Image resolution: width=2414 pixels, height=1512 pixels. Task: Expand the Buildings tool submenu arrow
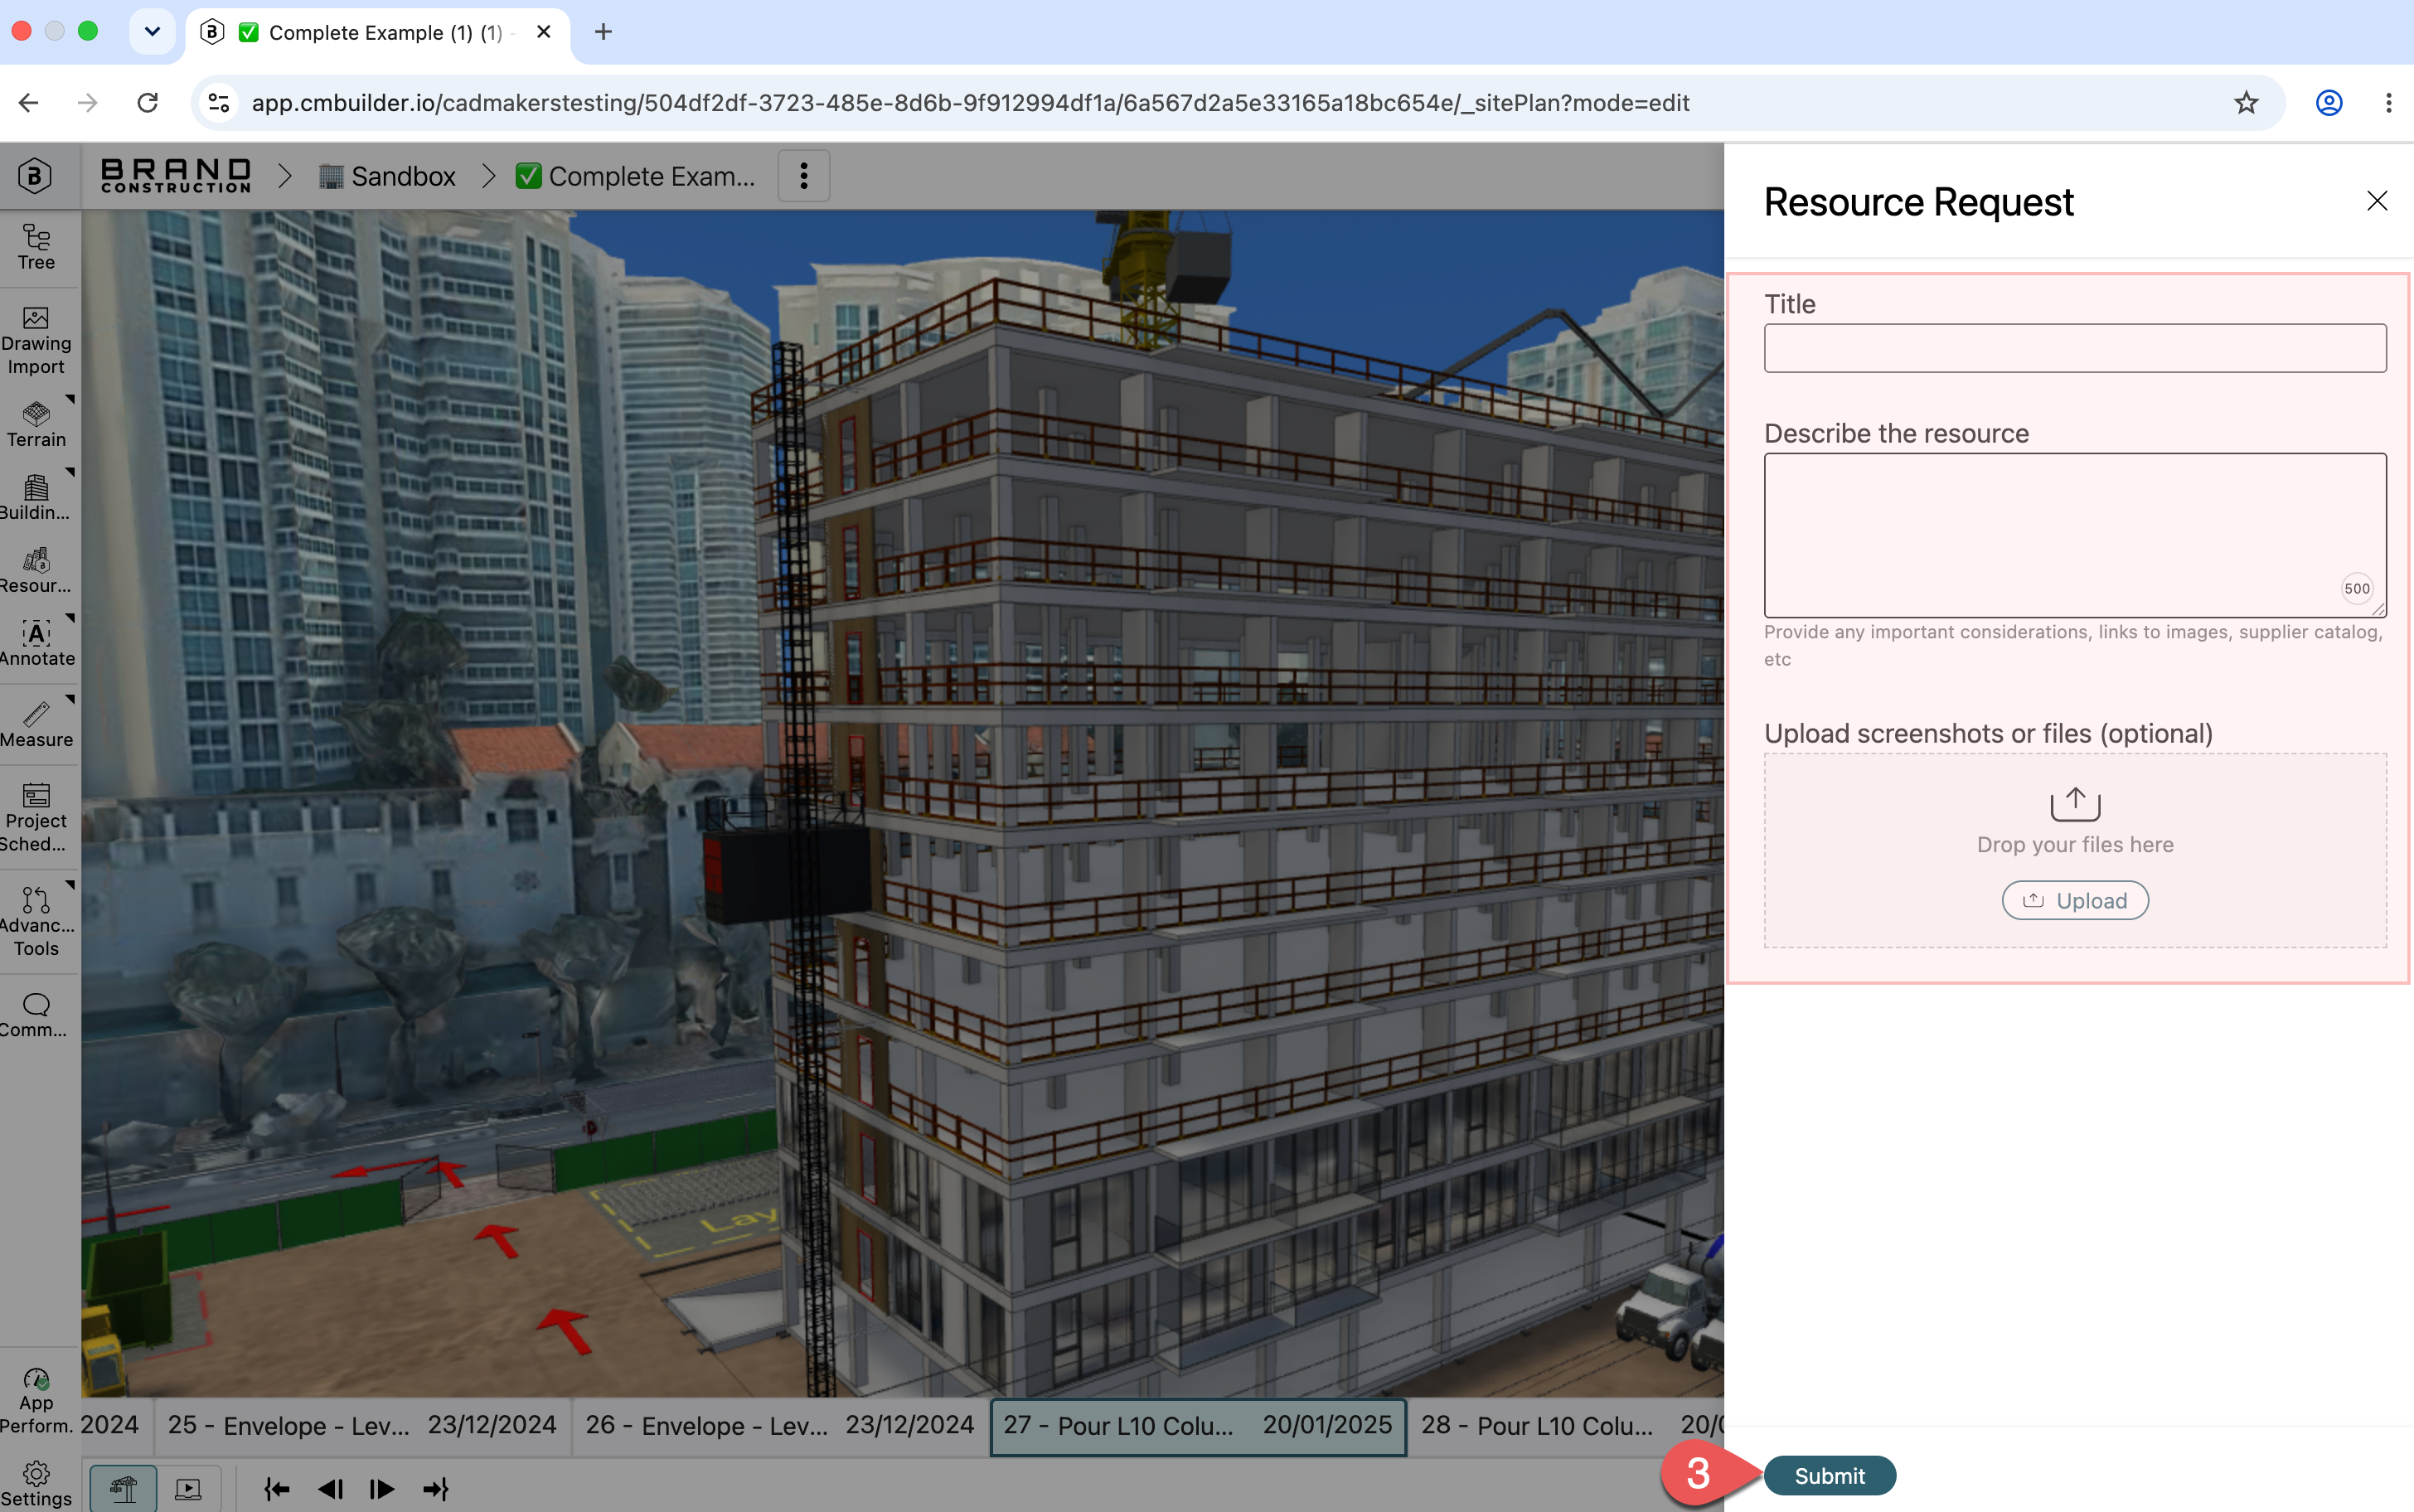coord(70,472)
